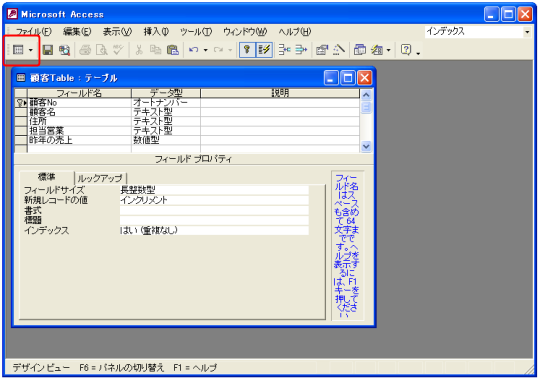Open the 挿入(I) menu
The image size is (540, 378).
click(156, 32)
